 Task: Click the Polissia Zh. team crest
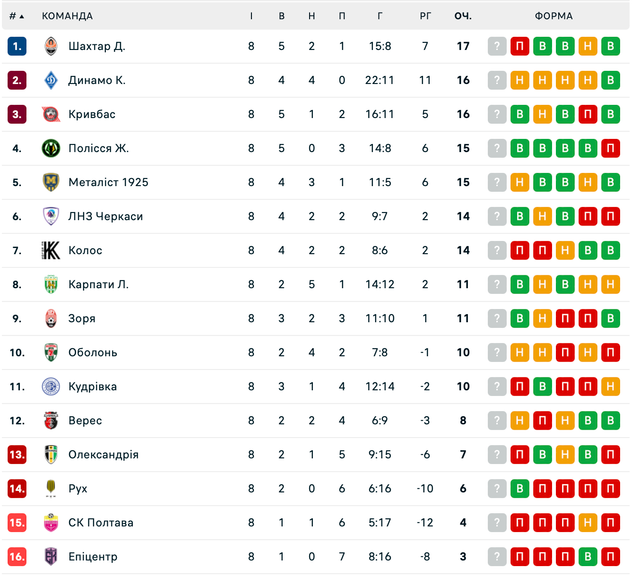tap(51, 148)
